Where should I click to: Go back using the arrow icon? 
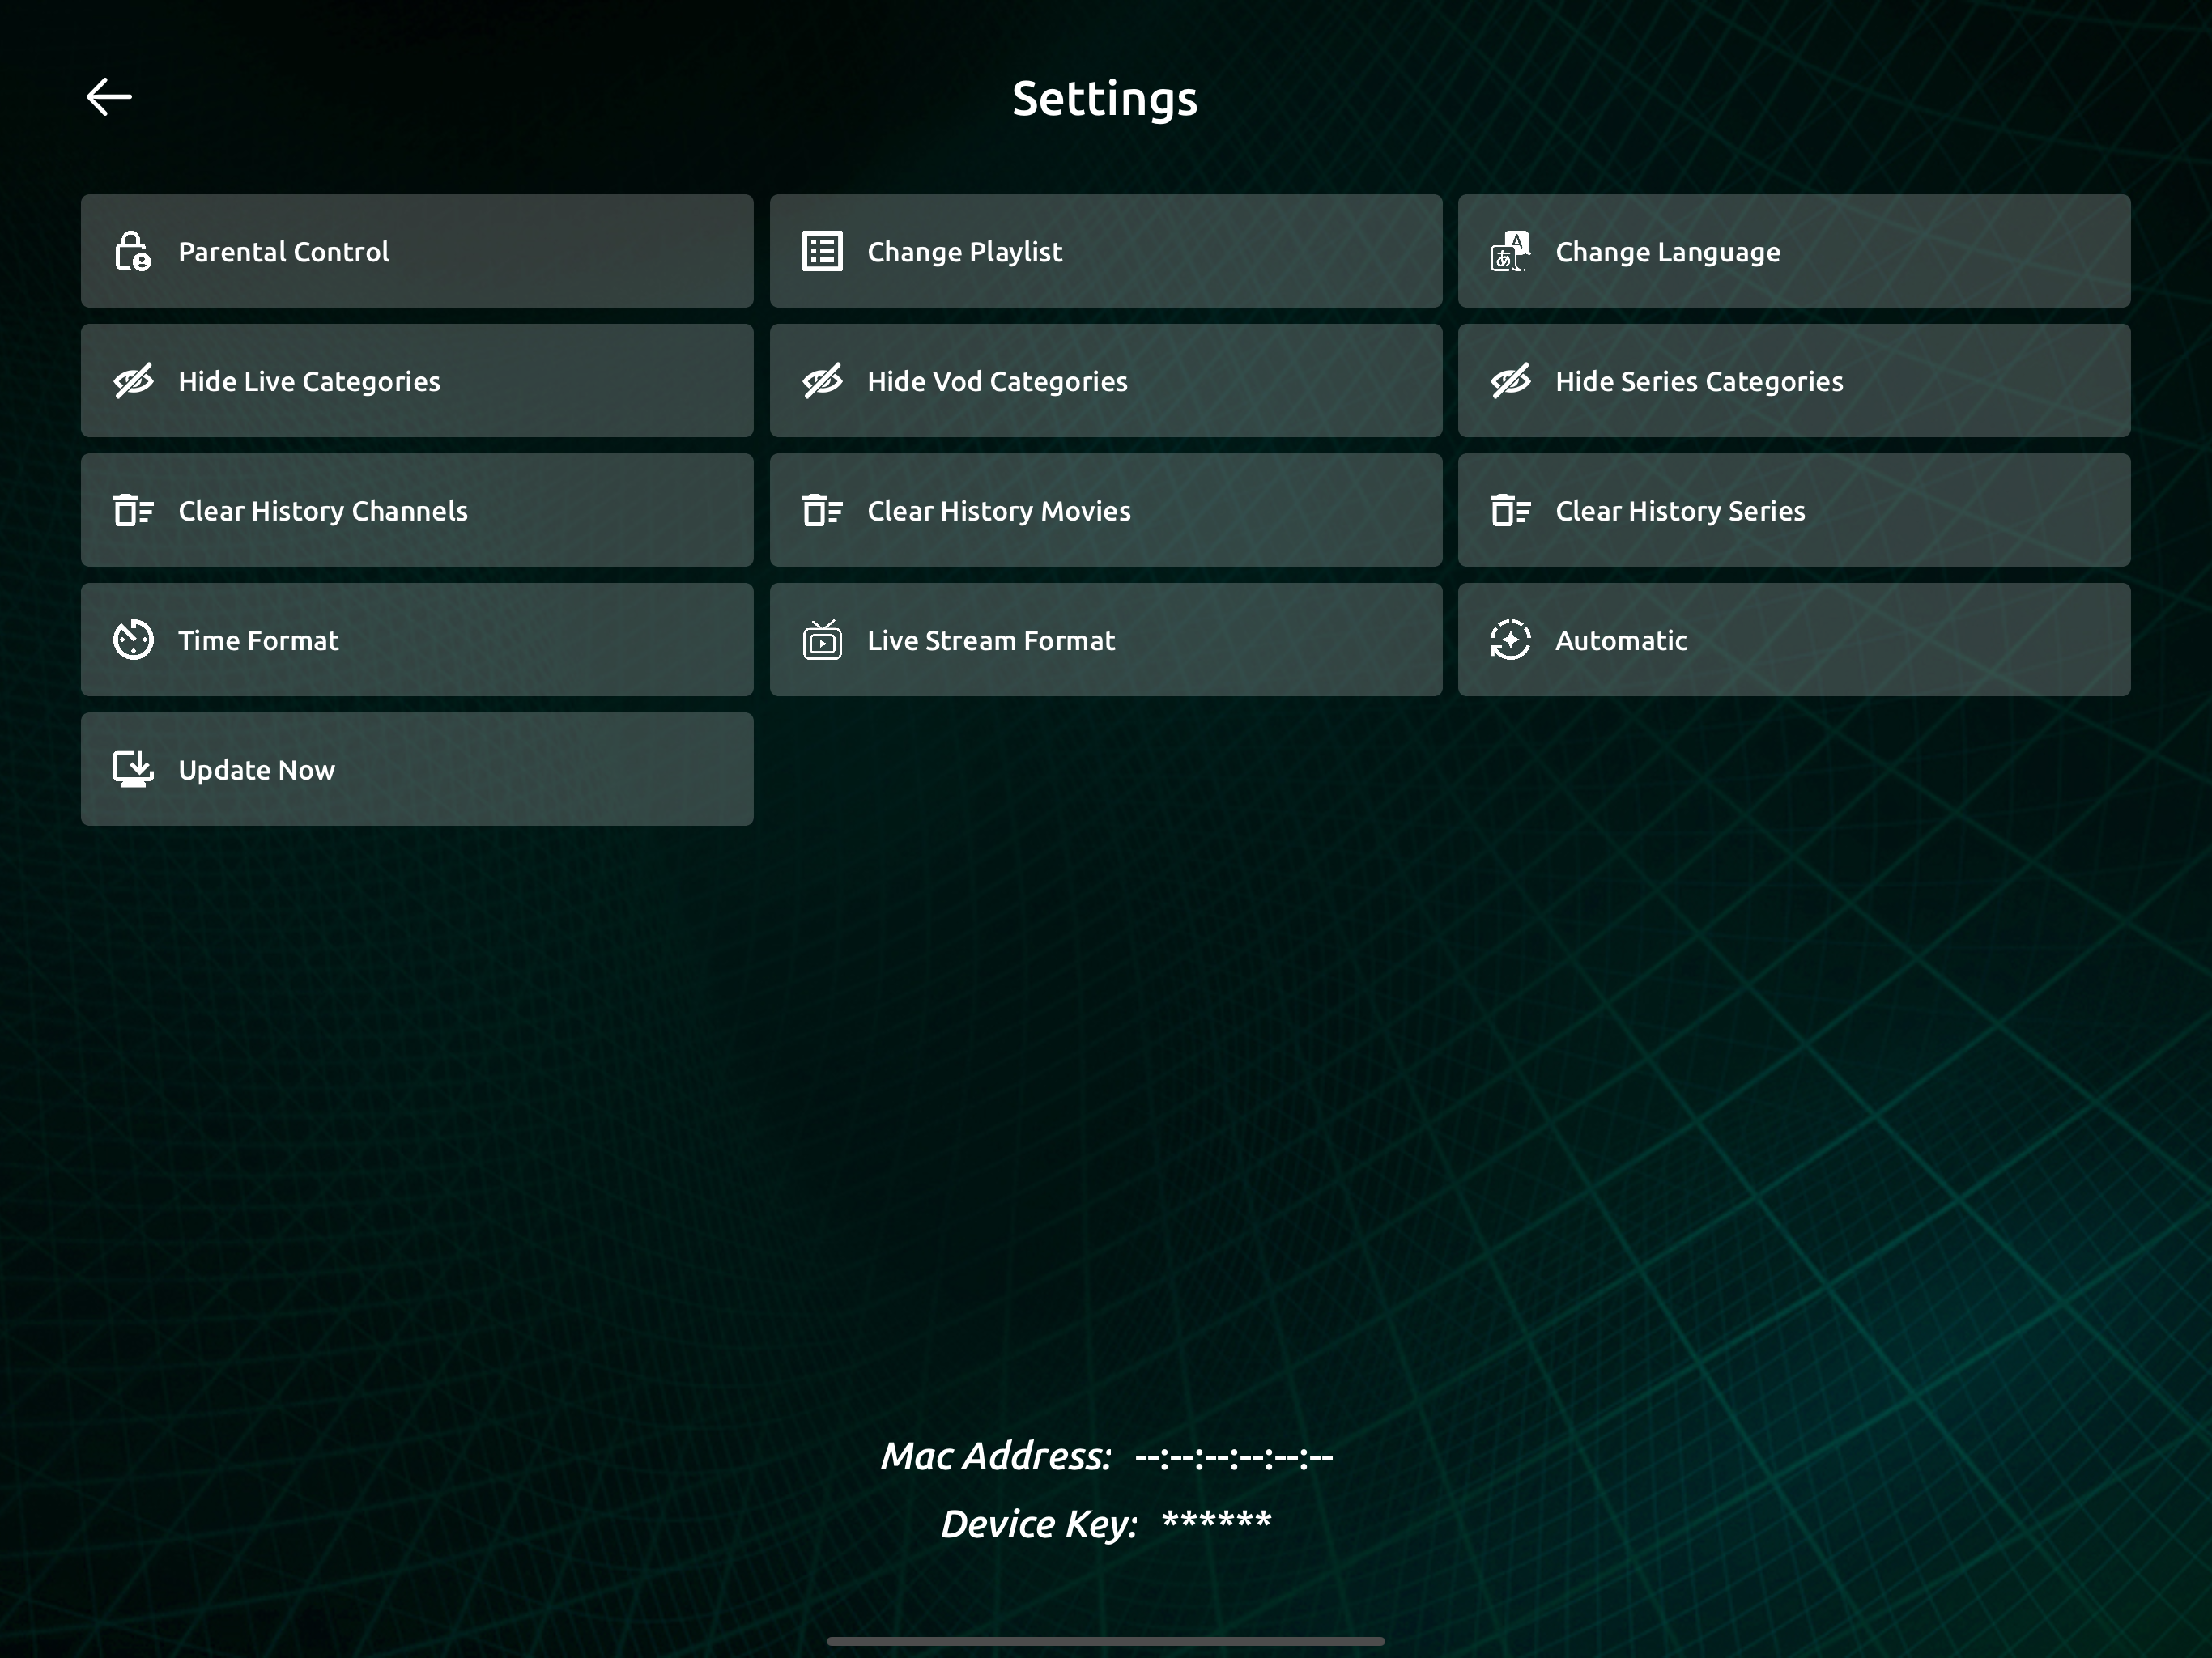(109, 97)
